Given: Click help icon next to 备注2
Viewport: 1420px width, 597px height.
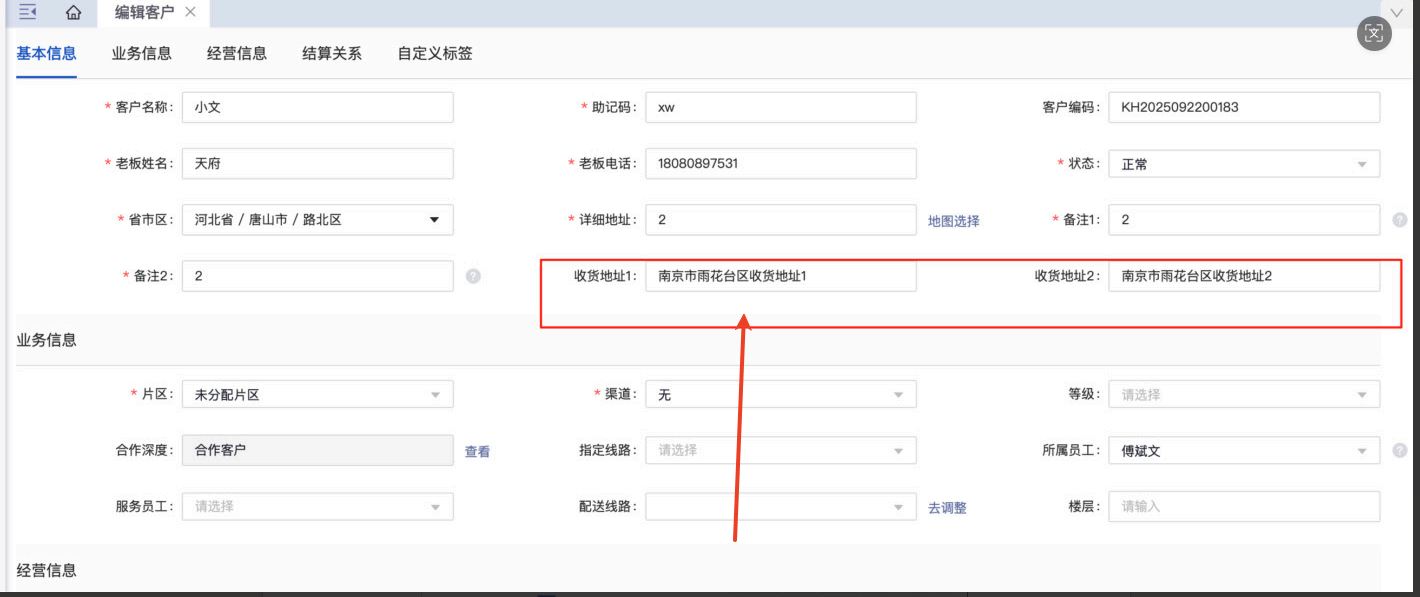Looking at the screenshot, I should pos(473,276).
